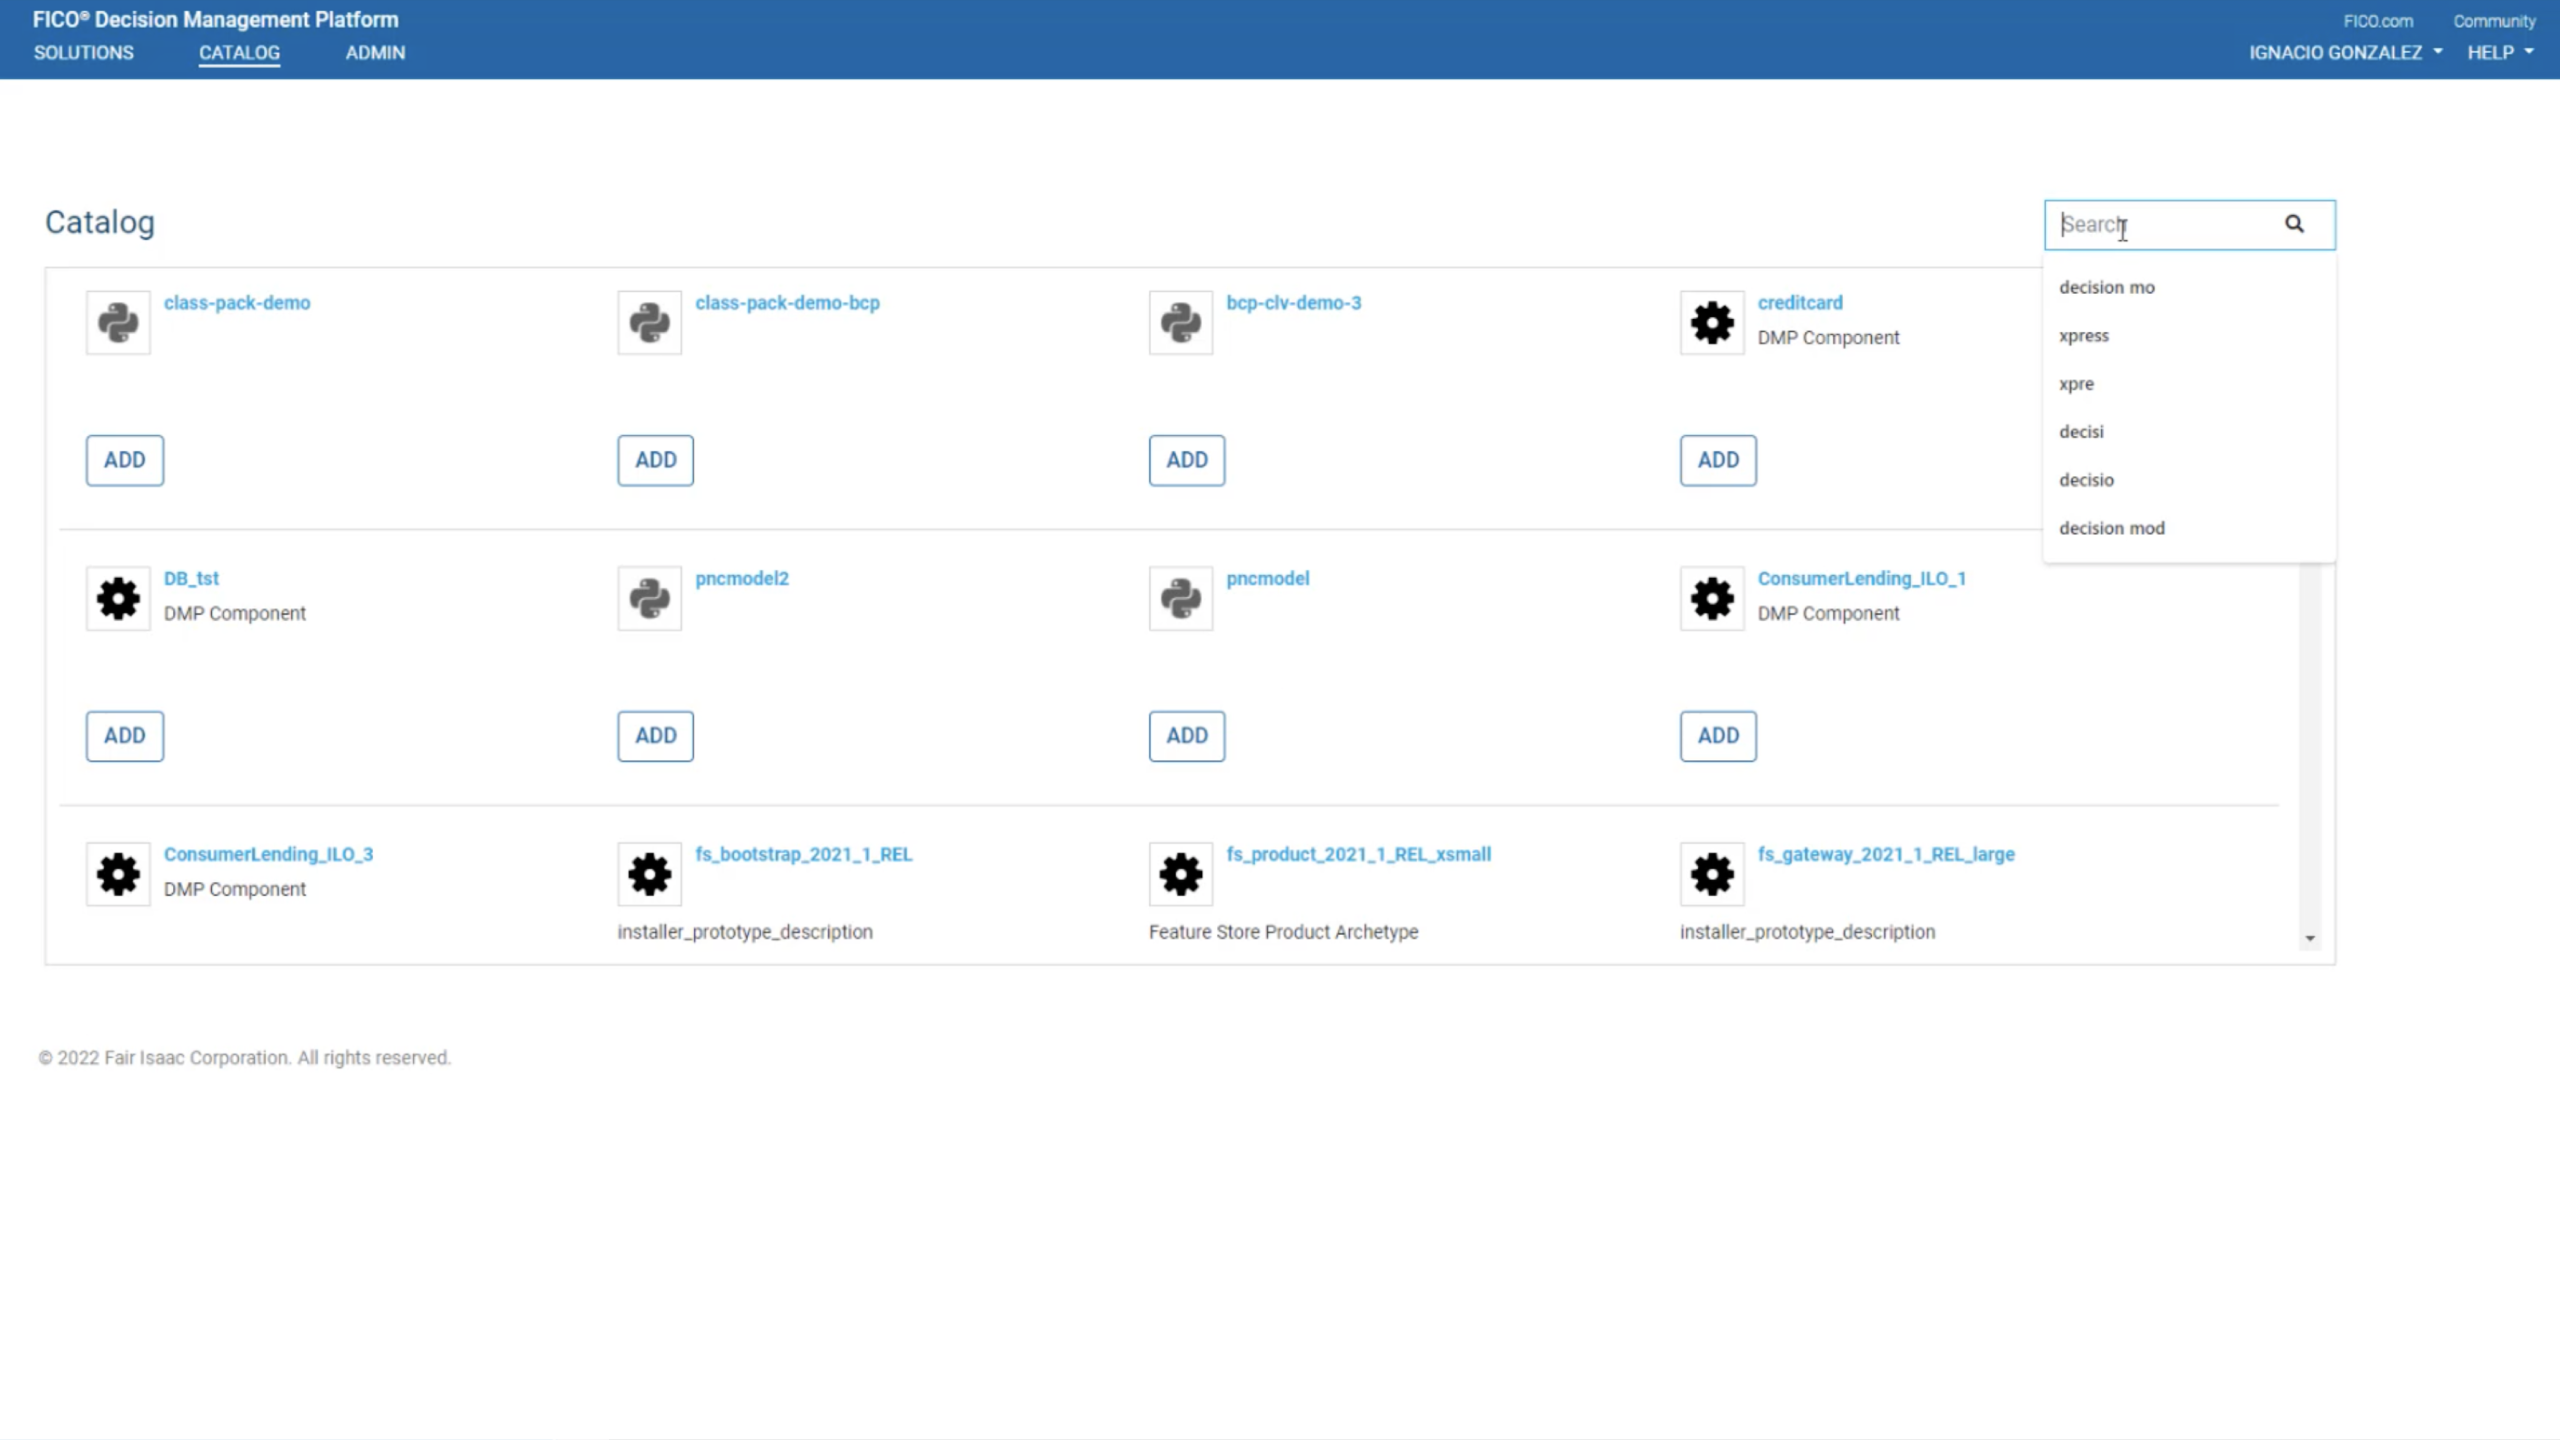The image size is (2560, 1440).
Task: Click the ConsumerLending_ILO_1 gear icon
Action: [1712, 598]
